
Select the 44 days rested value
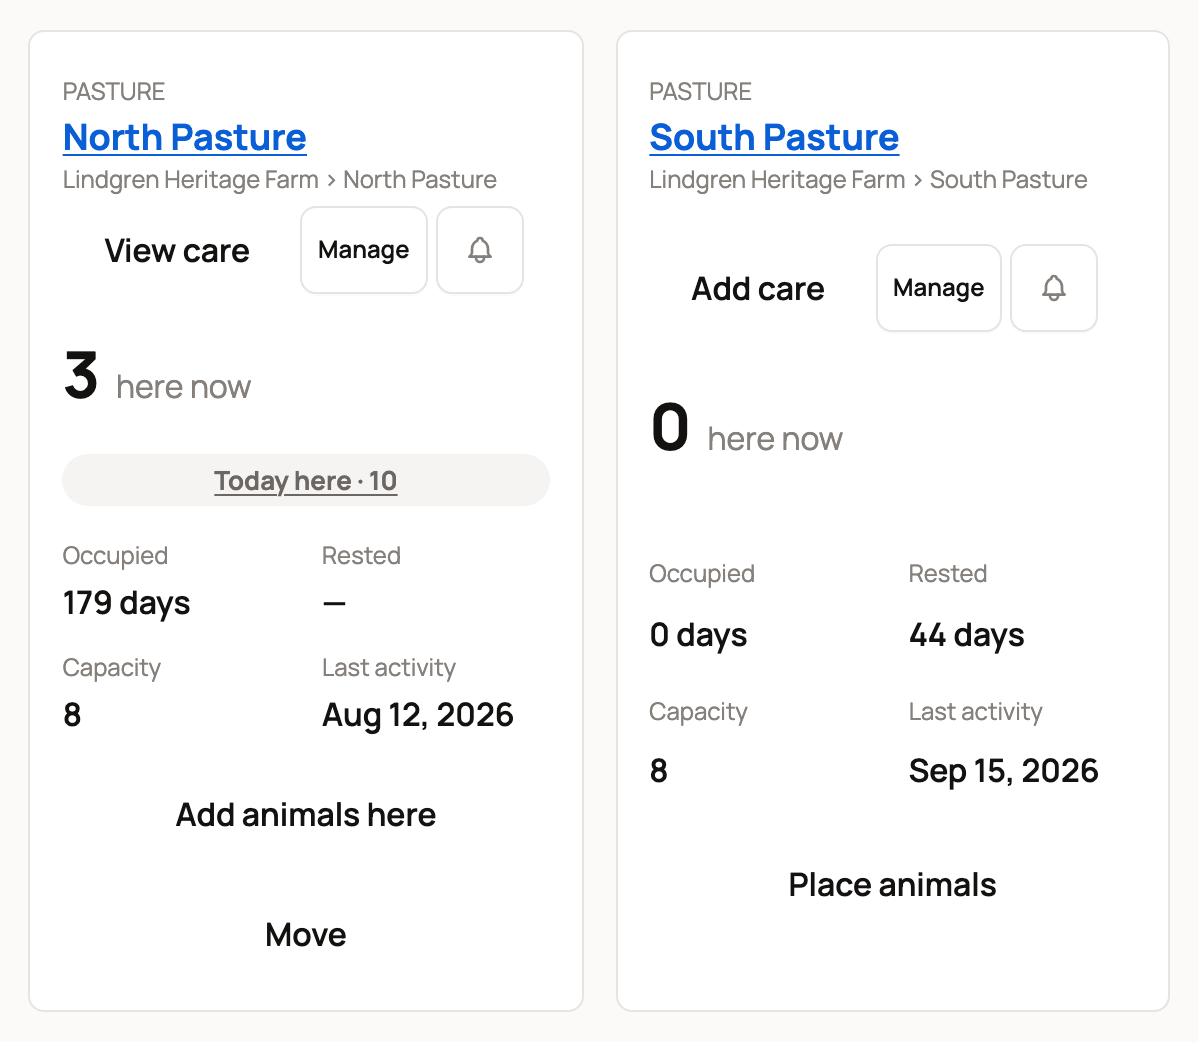click(966, 636)
